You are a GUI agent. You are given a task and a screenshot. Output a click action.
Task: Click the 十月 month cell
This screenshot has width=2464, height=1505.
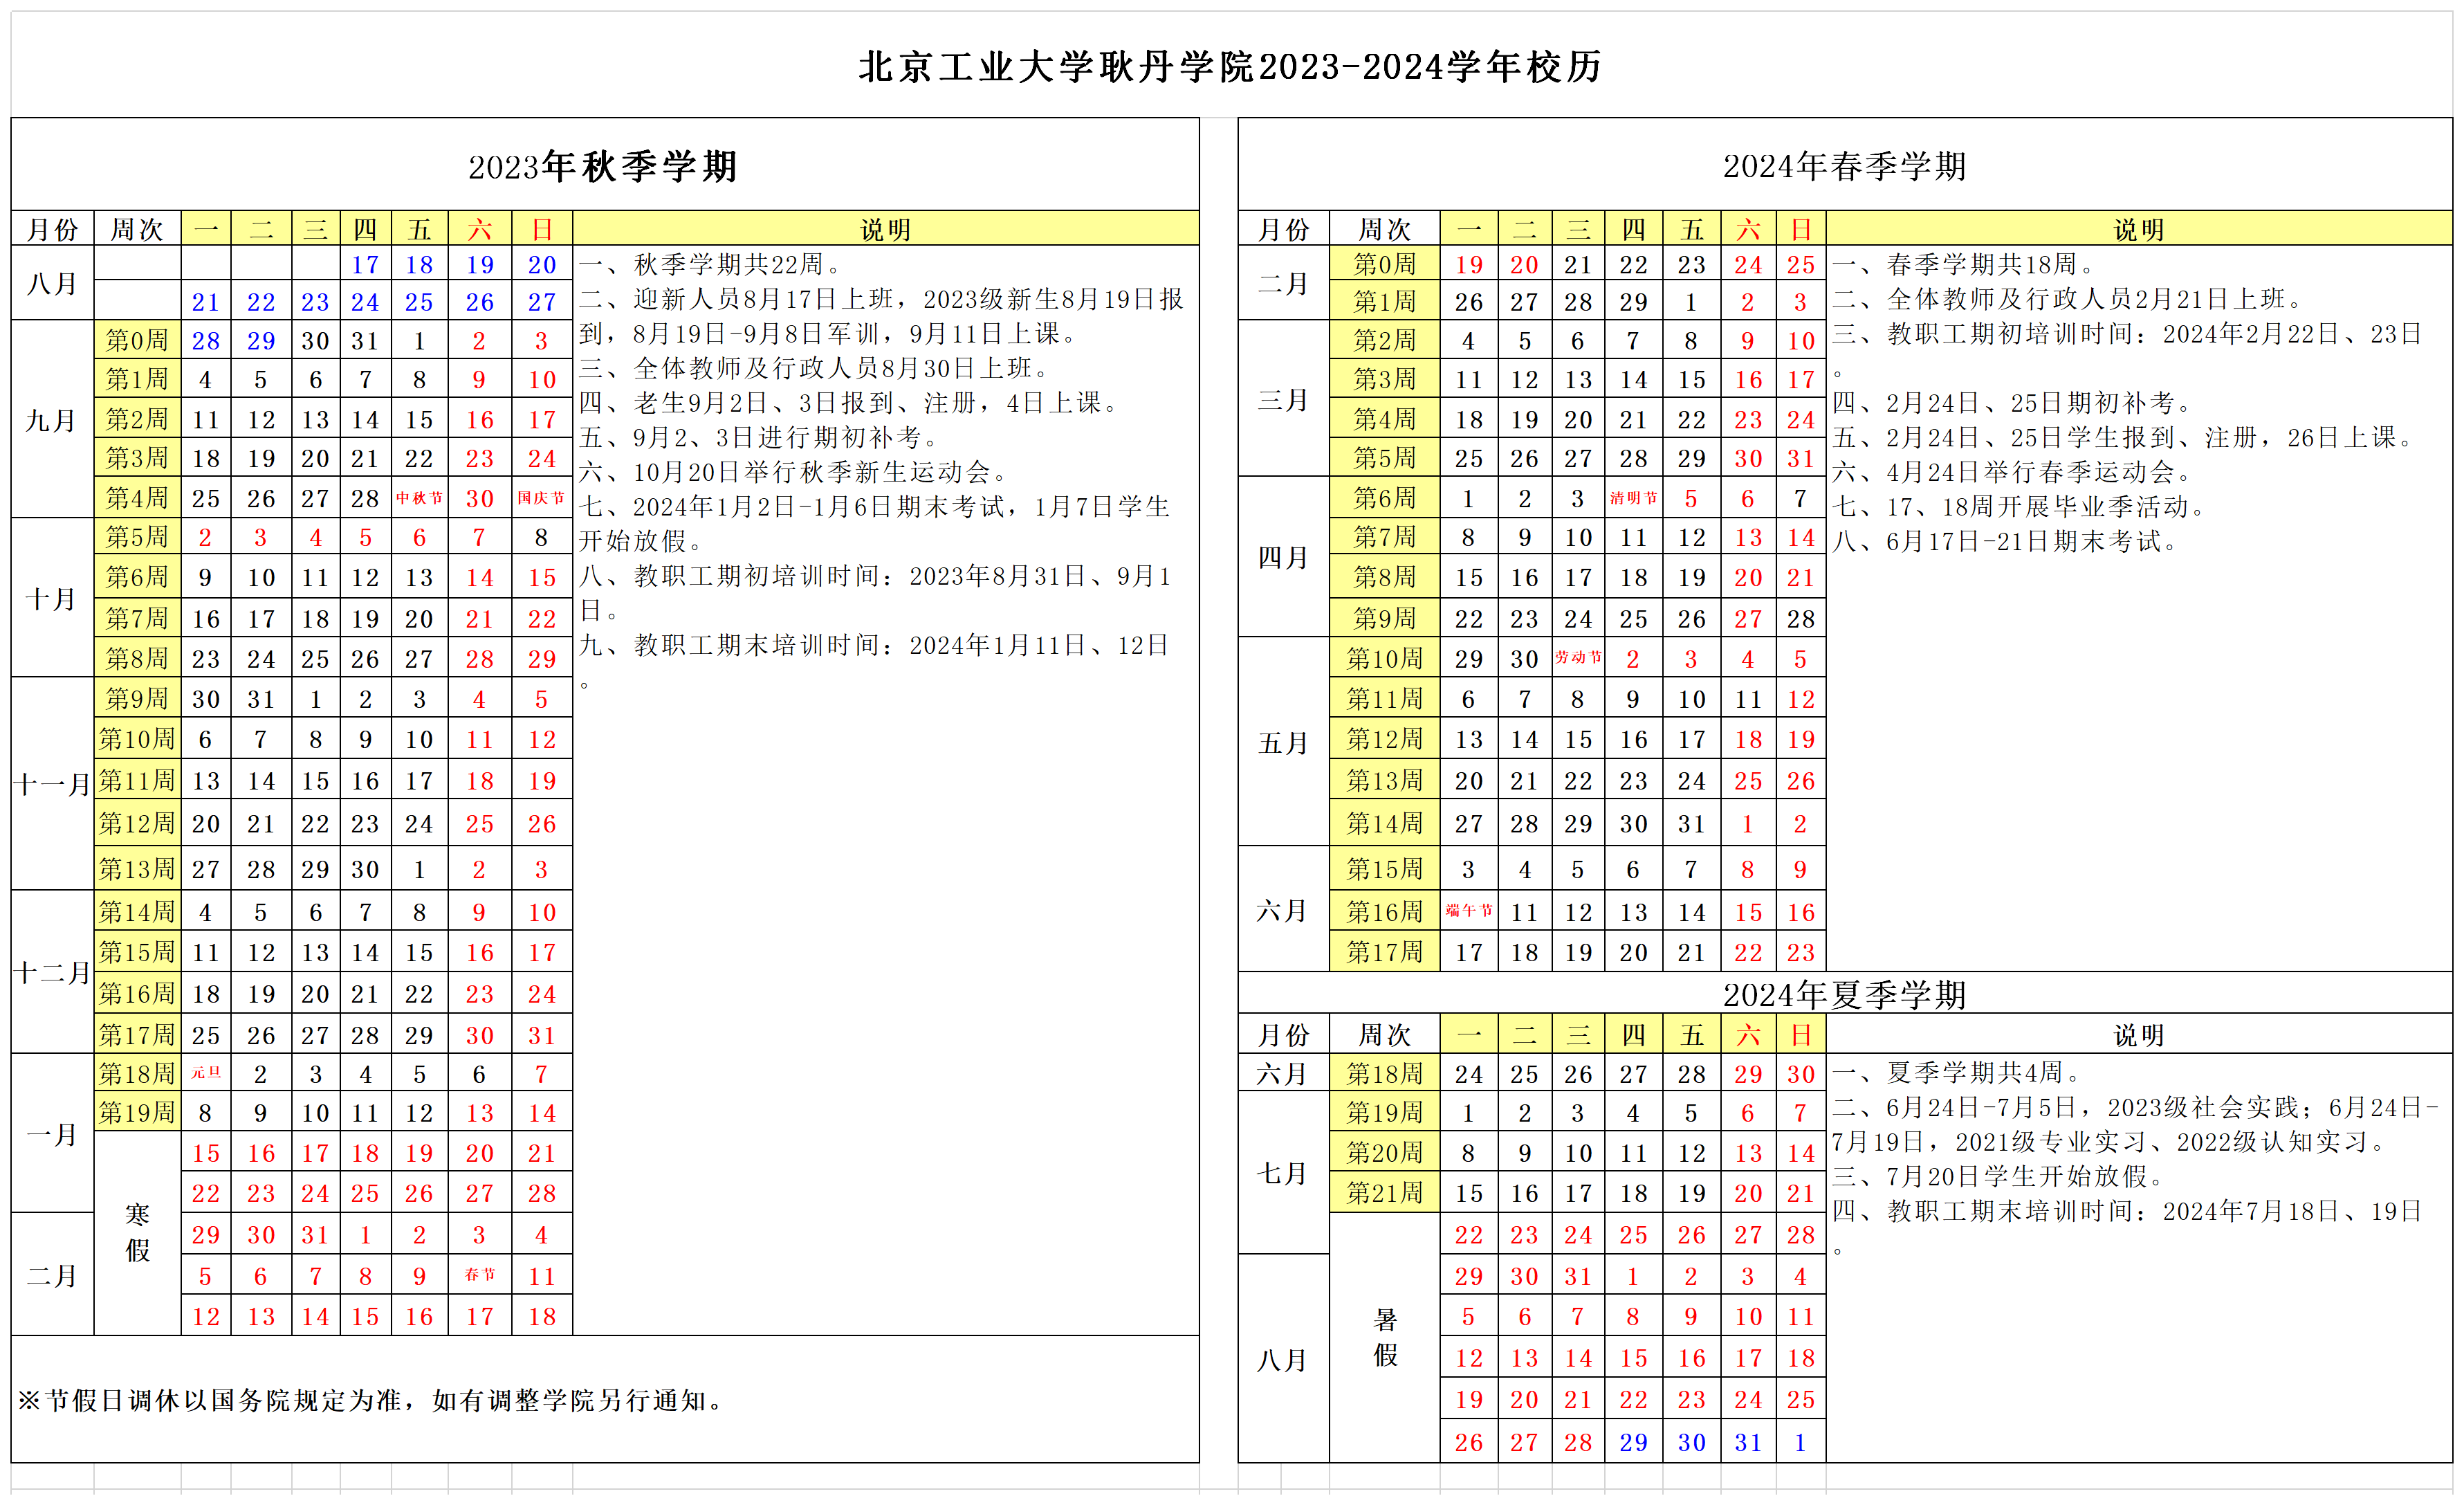52,598
